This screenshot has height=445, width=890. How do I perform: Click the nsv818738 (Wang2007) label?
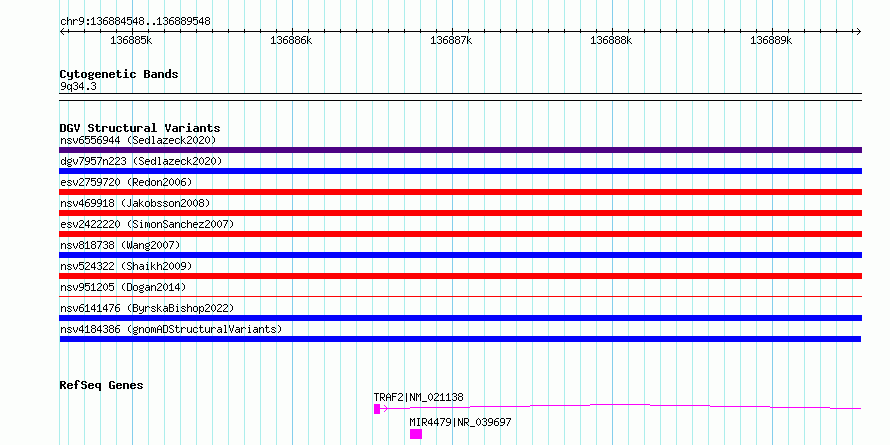(120, 245)
